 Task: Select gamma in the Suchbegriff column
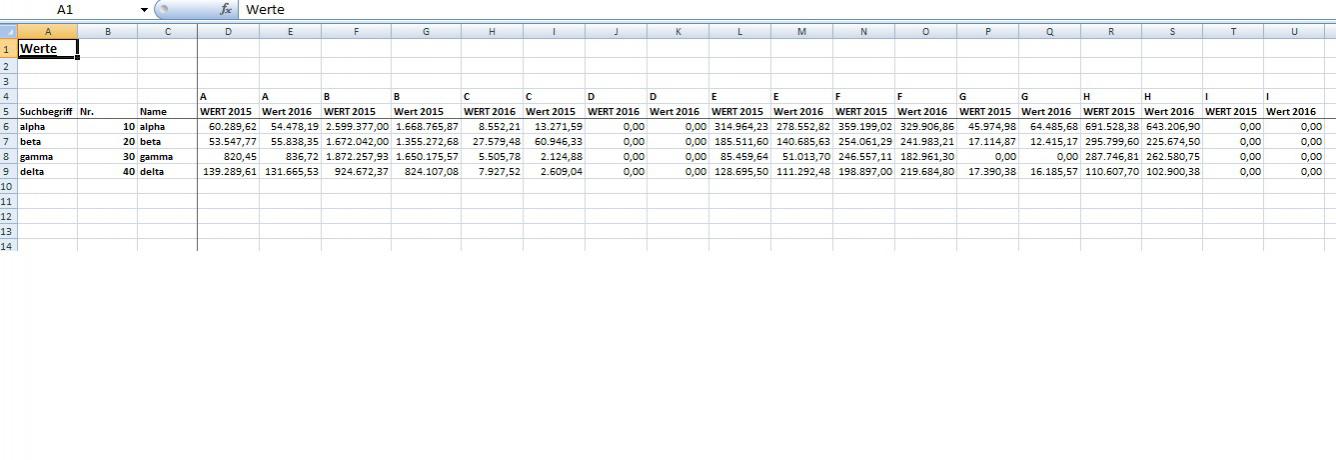pyautogui.click(x=47, y=157)
